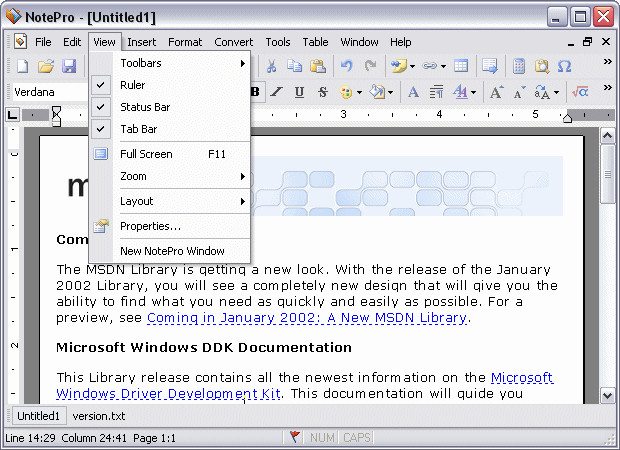Open the Format menu
This screenshot has width=620, height=450.
click(x=185, y=42)
